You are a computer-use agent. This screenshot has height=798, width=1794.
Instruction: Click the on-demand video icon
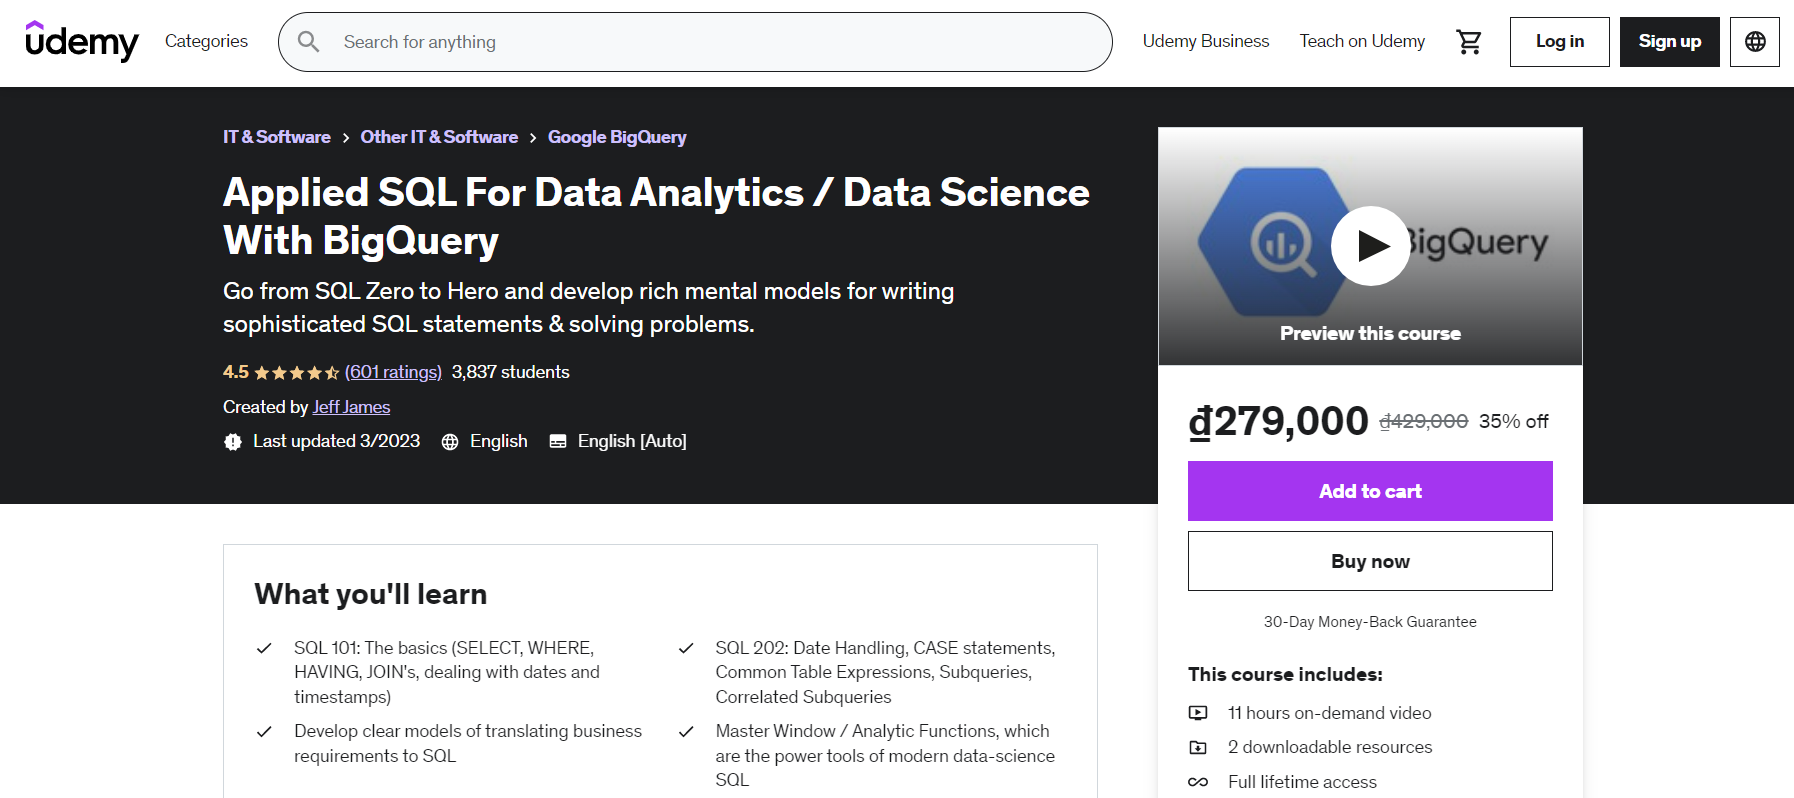pyautogui.click(x=1198, y=713)
